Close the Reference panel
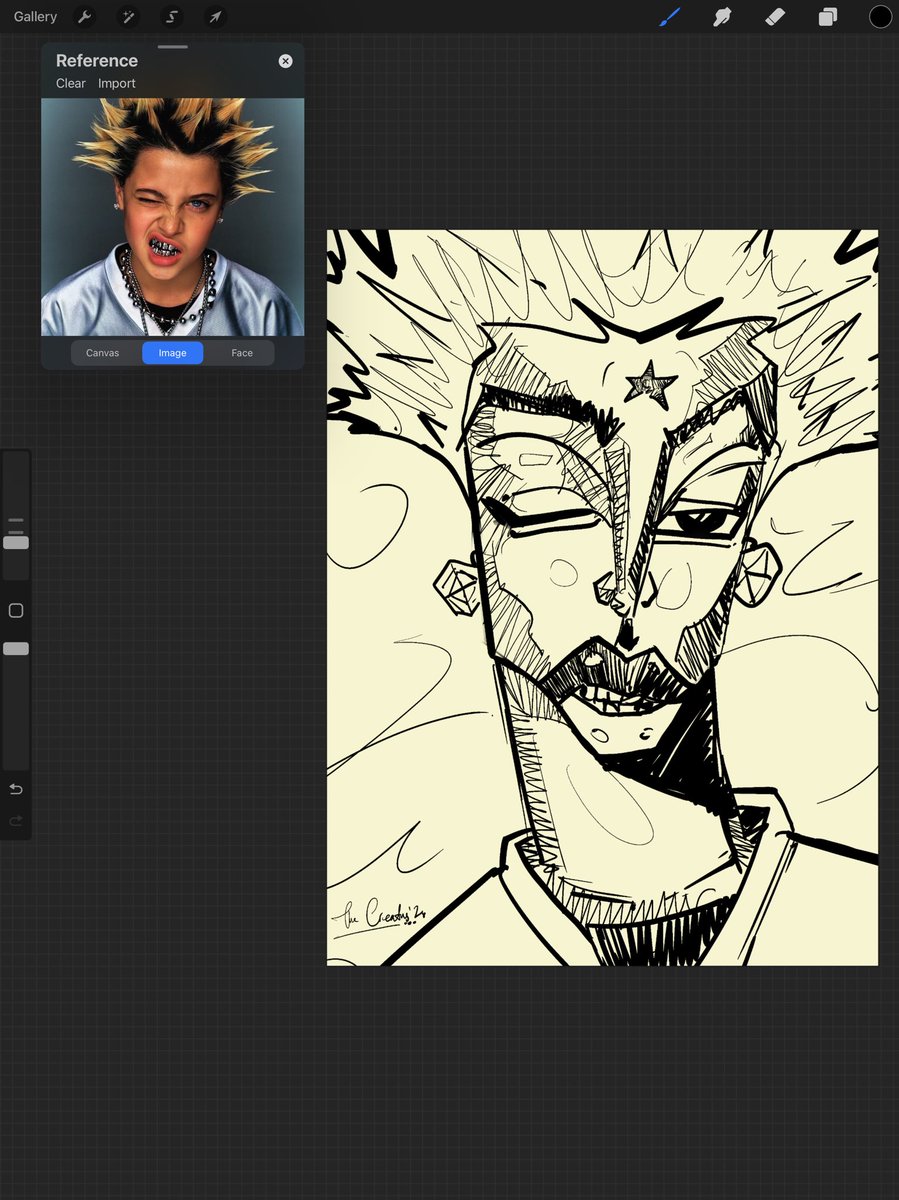Image resolution: width=899 pixels, height=1200 pixels. tap(285, 61)
